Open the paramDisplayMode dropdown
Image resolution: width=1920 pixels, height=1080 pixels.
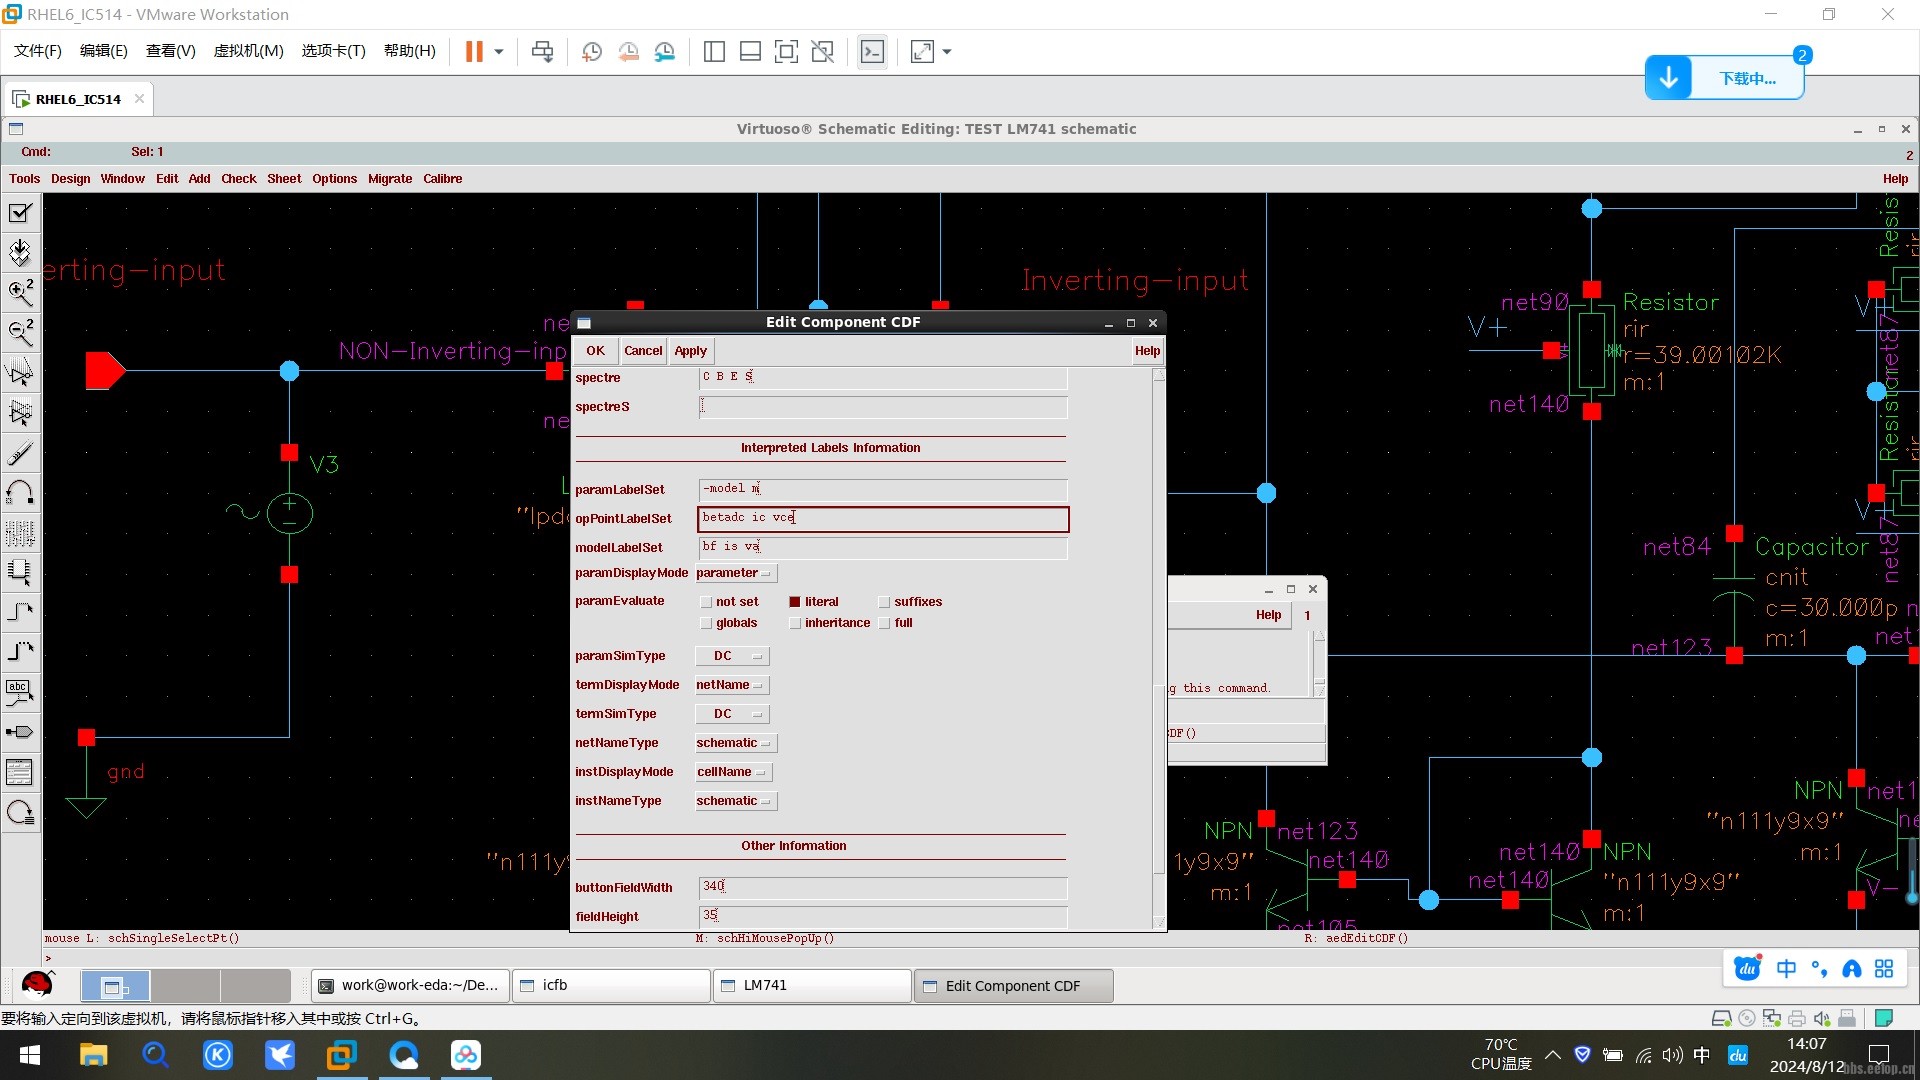pyautogui.click(x=734, y=573)
